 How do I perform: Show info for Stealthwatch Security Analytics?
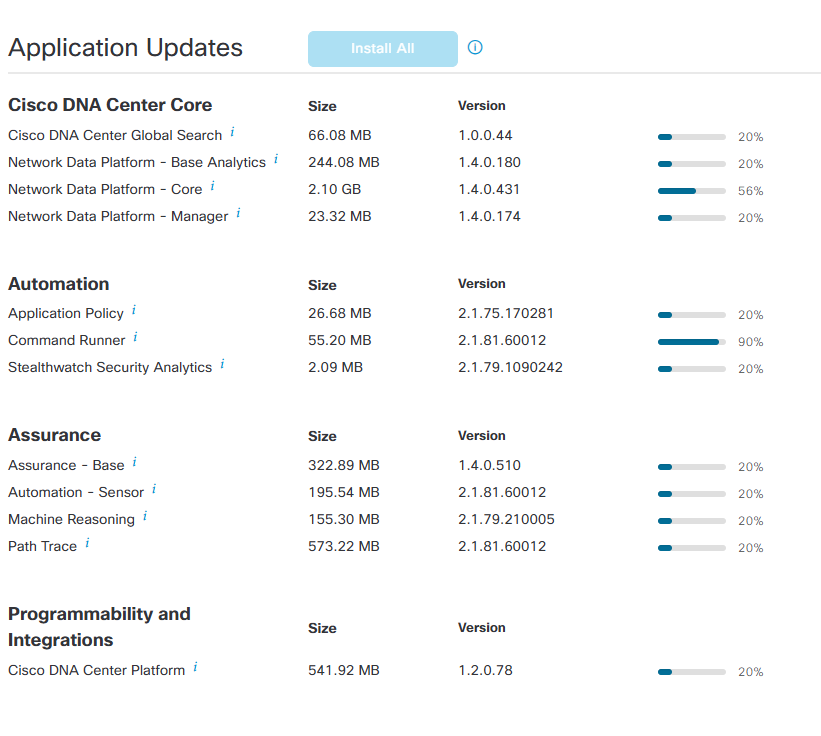click(x=223, y=364)
